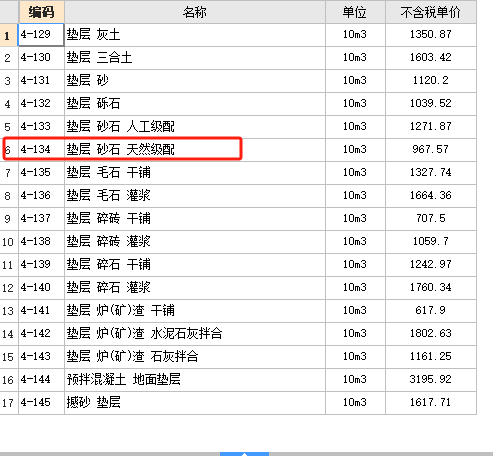Click price cell 1120.2
493x456 pixels.
tap(431, 81)
